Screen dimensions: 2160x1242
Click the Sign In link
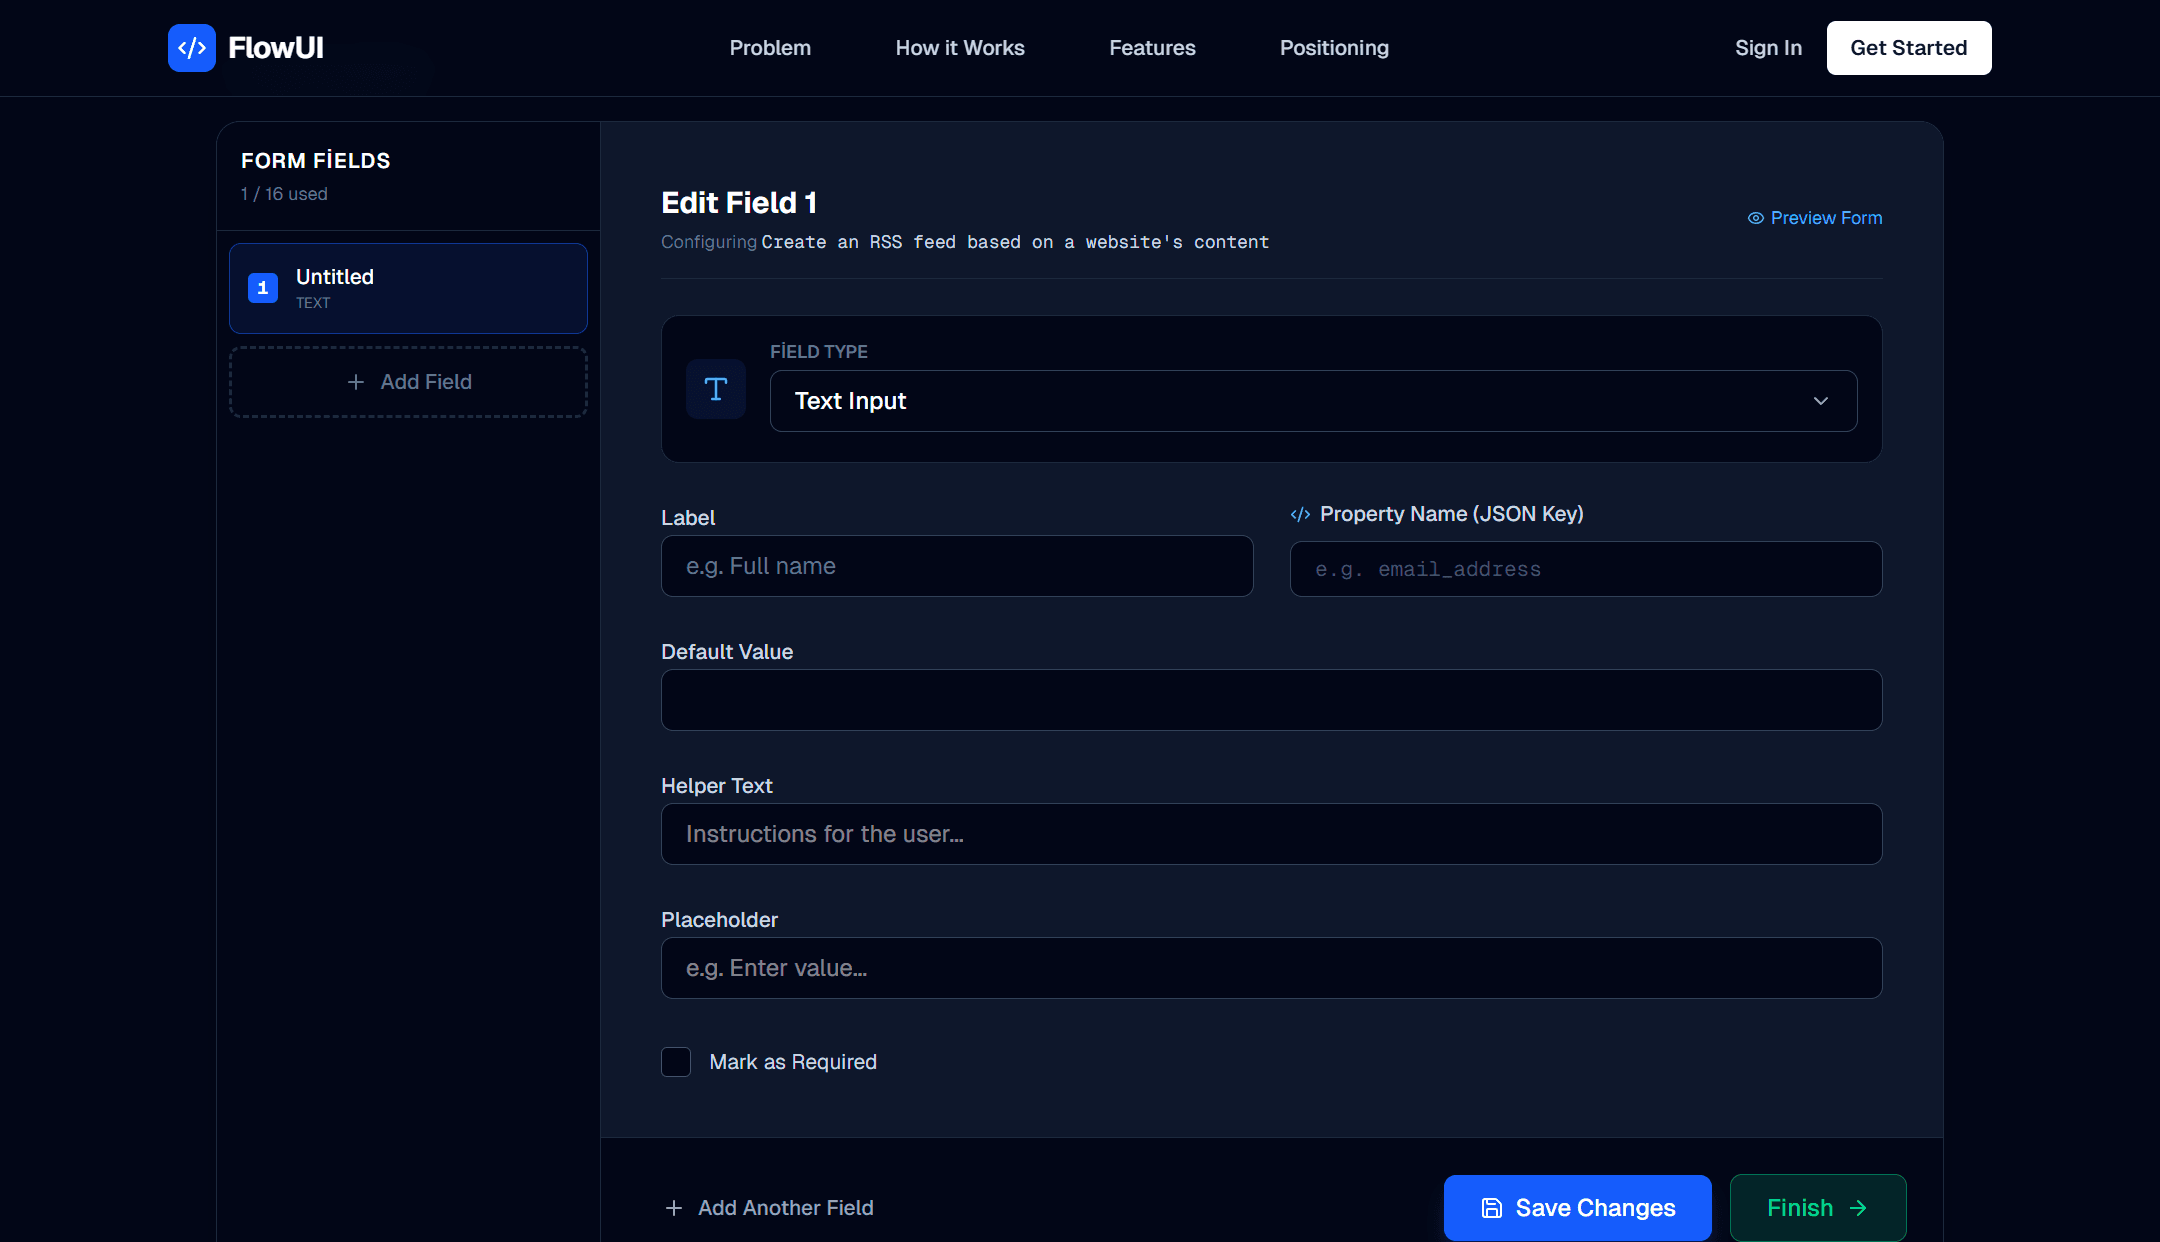tap(1769, 47)
